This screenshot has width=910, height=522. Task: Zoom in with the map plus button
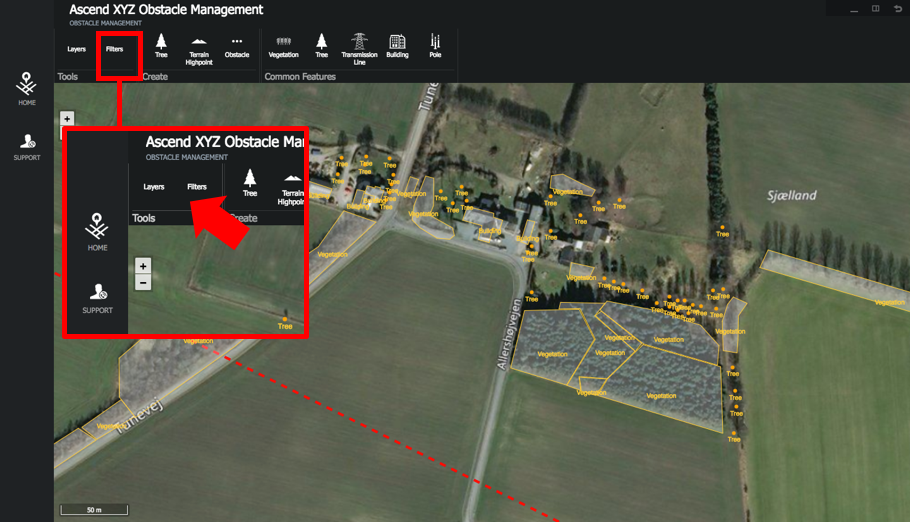pyautogui.click(x=67, y=118)
